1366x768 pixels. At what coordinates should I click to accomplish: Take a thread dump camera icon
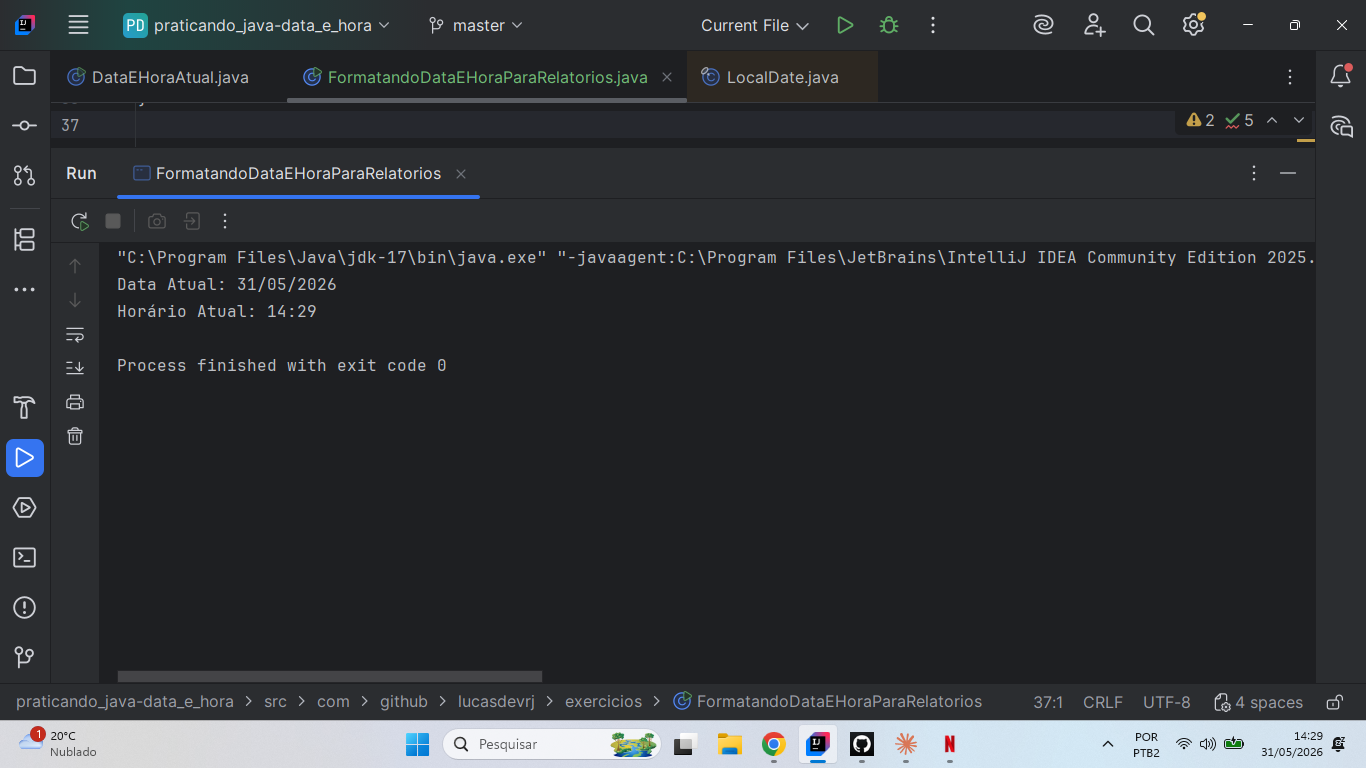157,221
